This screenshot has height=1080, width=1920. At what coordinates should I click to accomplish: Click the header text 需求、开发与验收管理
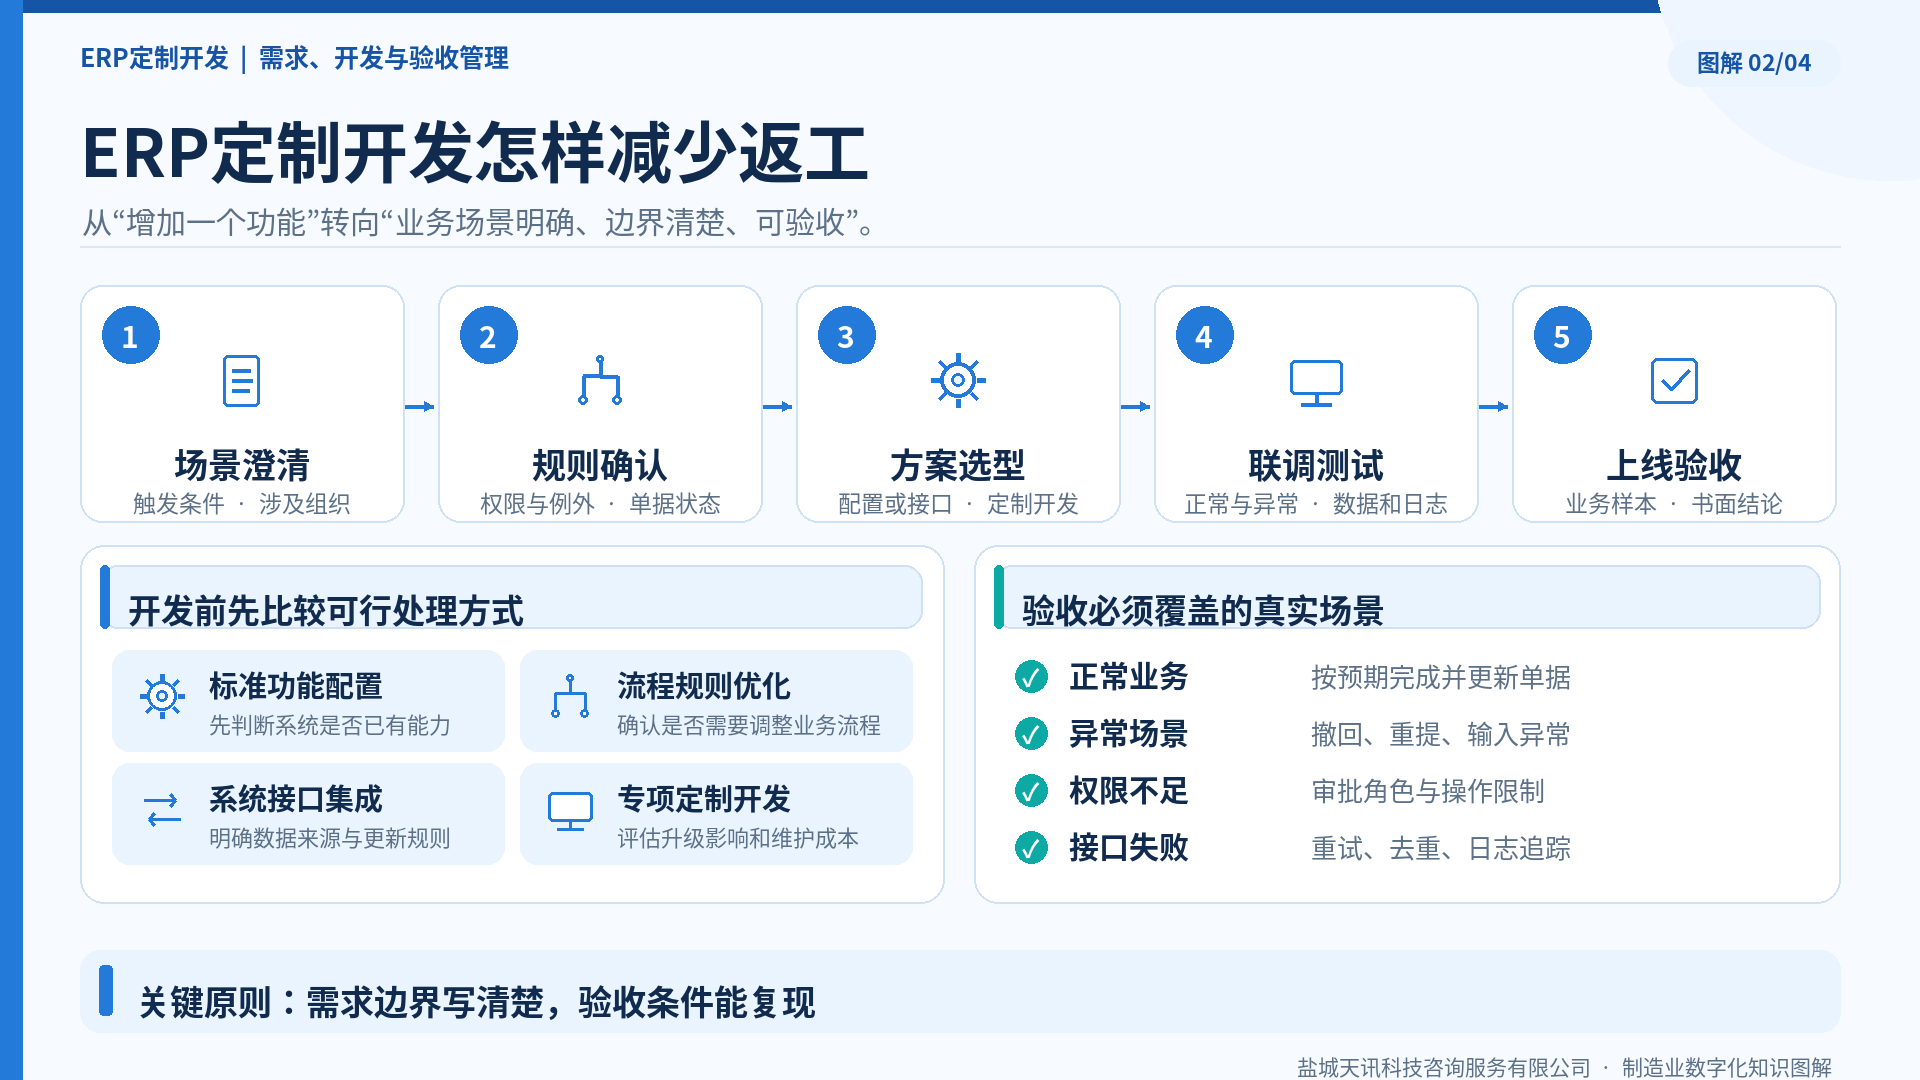click(384, 58)
